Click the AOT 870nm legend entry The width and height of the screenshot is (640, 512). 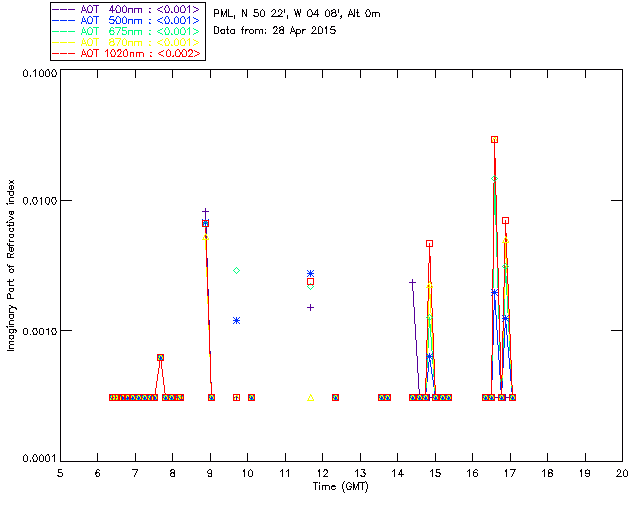127,42
